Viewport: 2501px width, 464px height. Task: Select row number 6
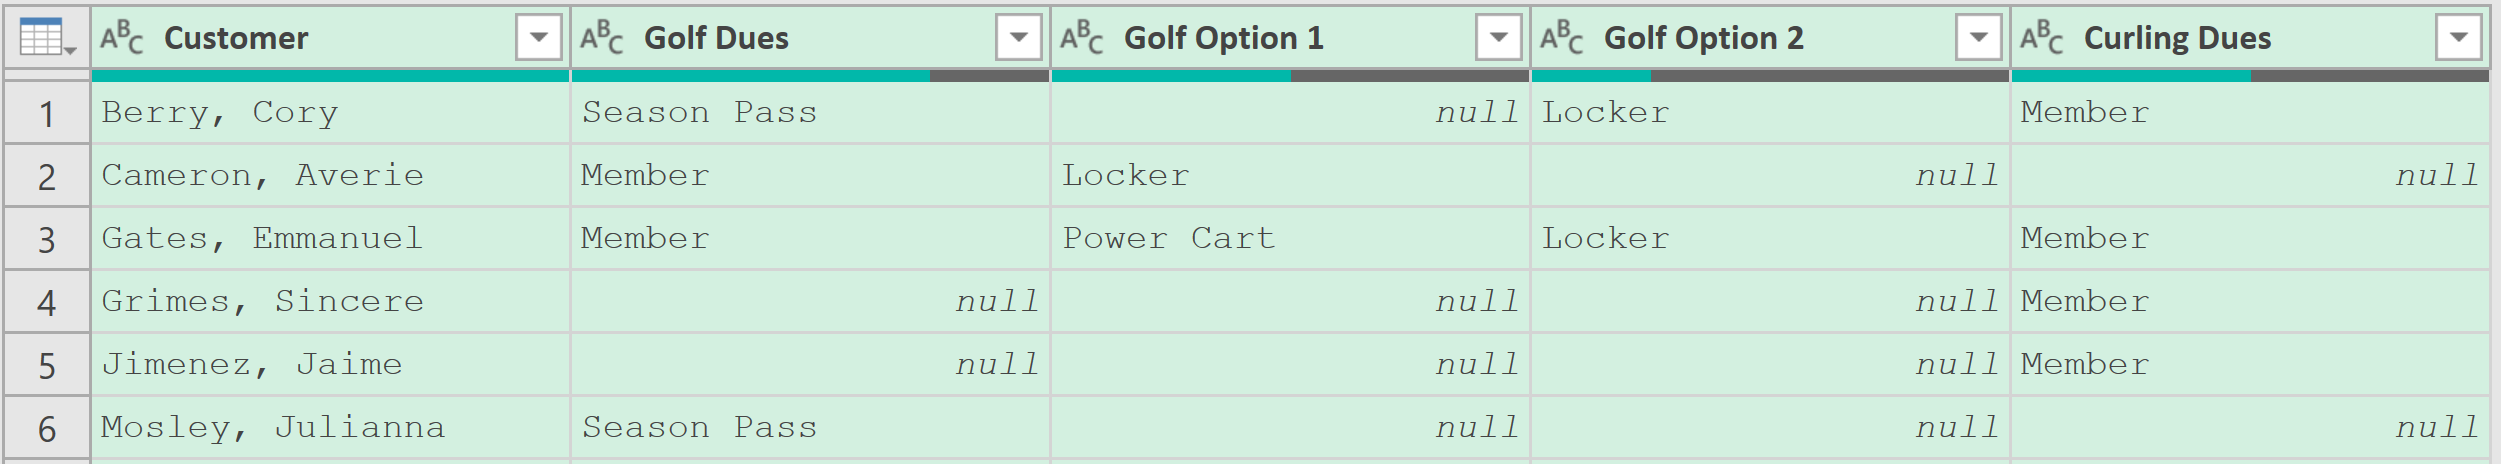click(47, 428)
